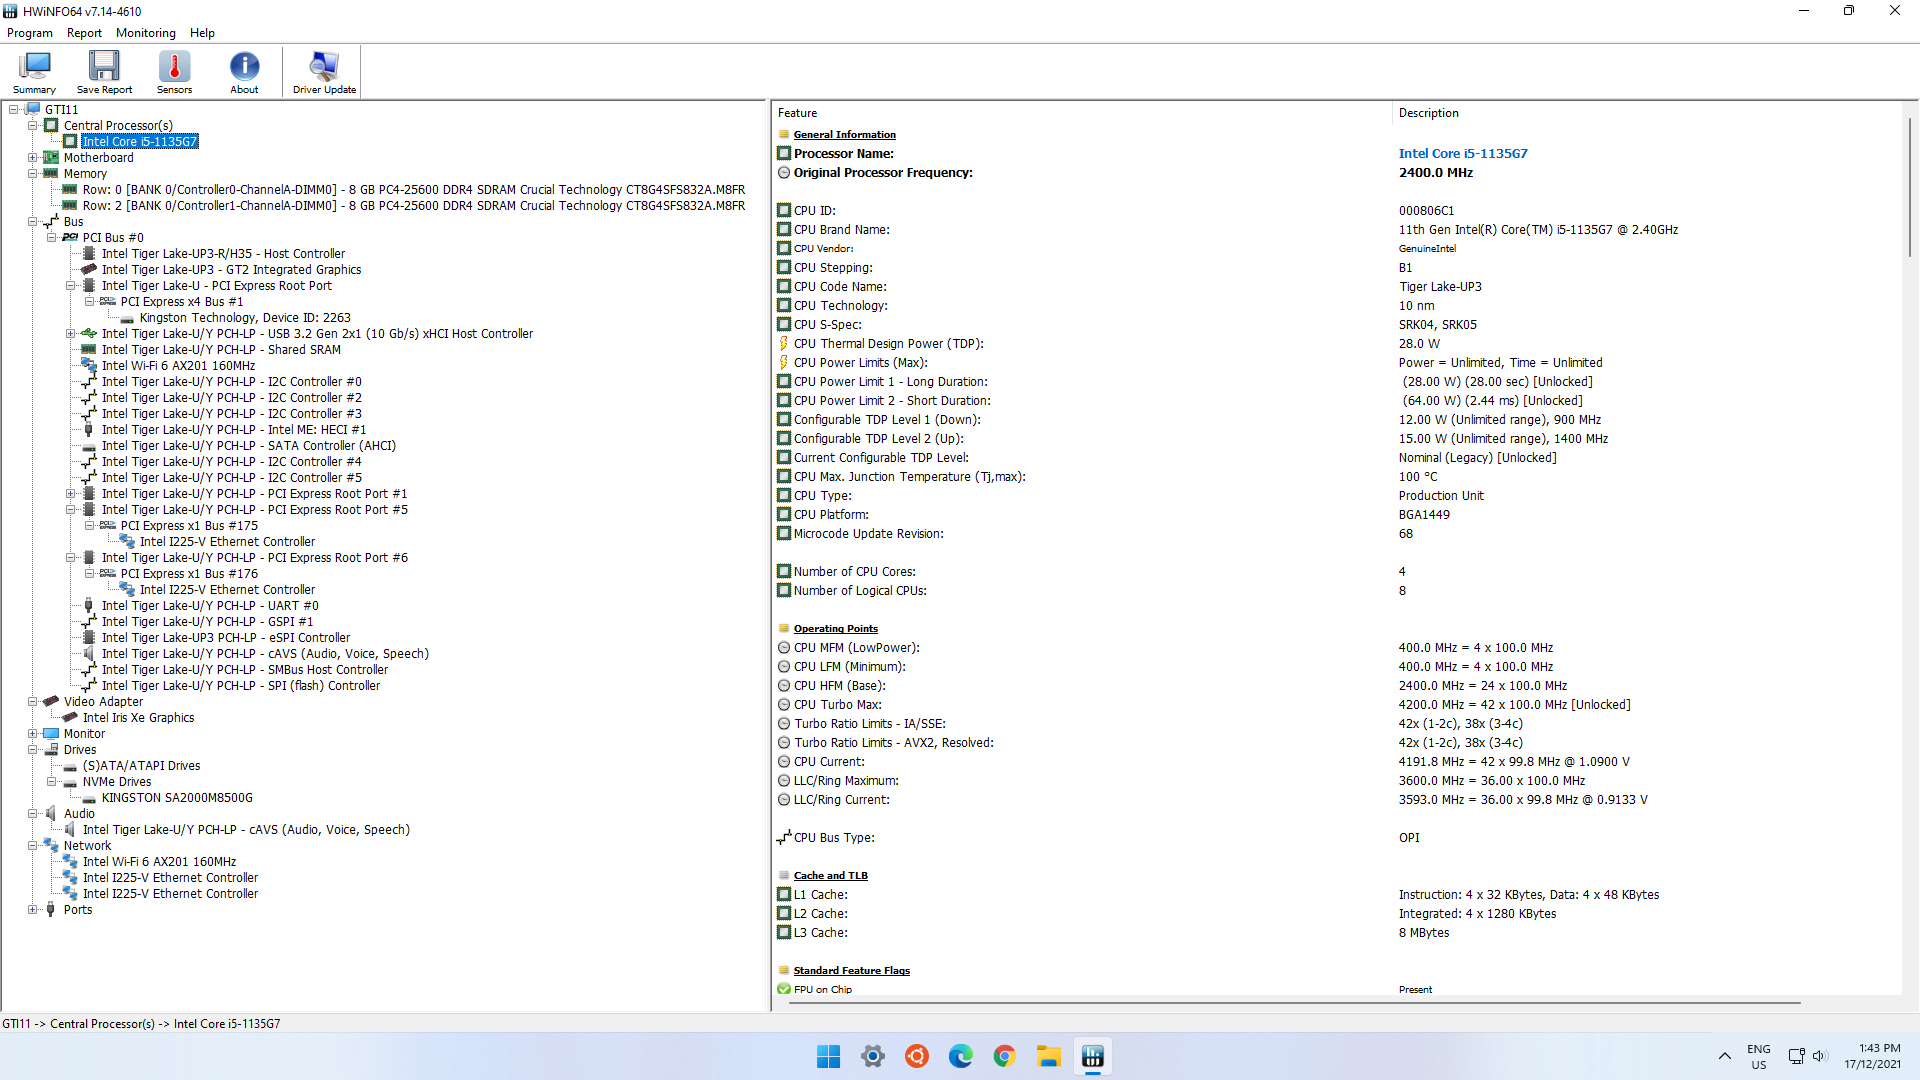The width and height of the screenshot is (1920, 1080).
Task: Expand the Ports node
Action: [33, 909]
